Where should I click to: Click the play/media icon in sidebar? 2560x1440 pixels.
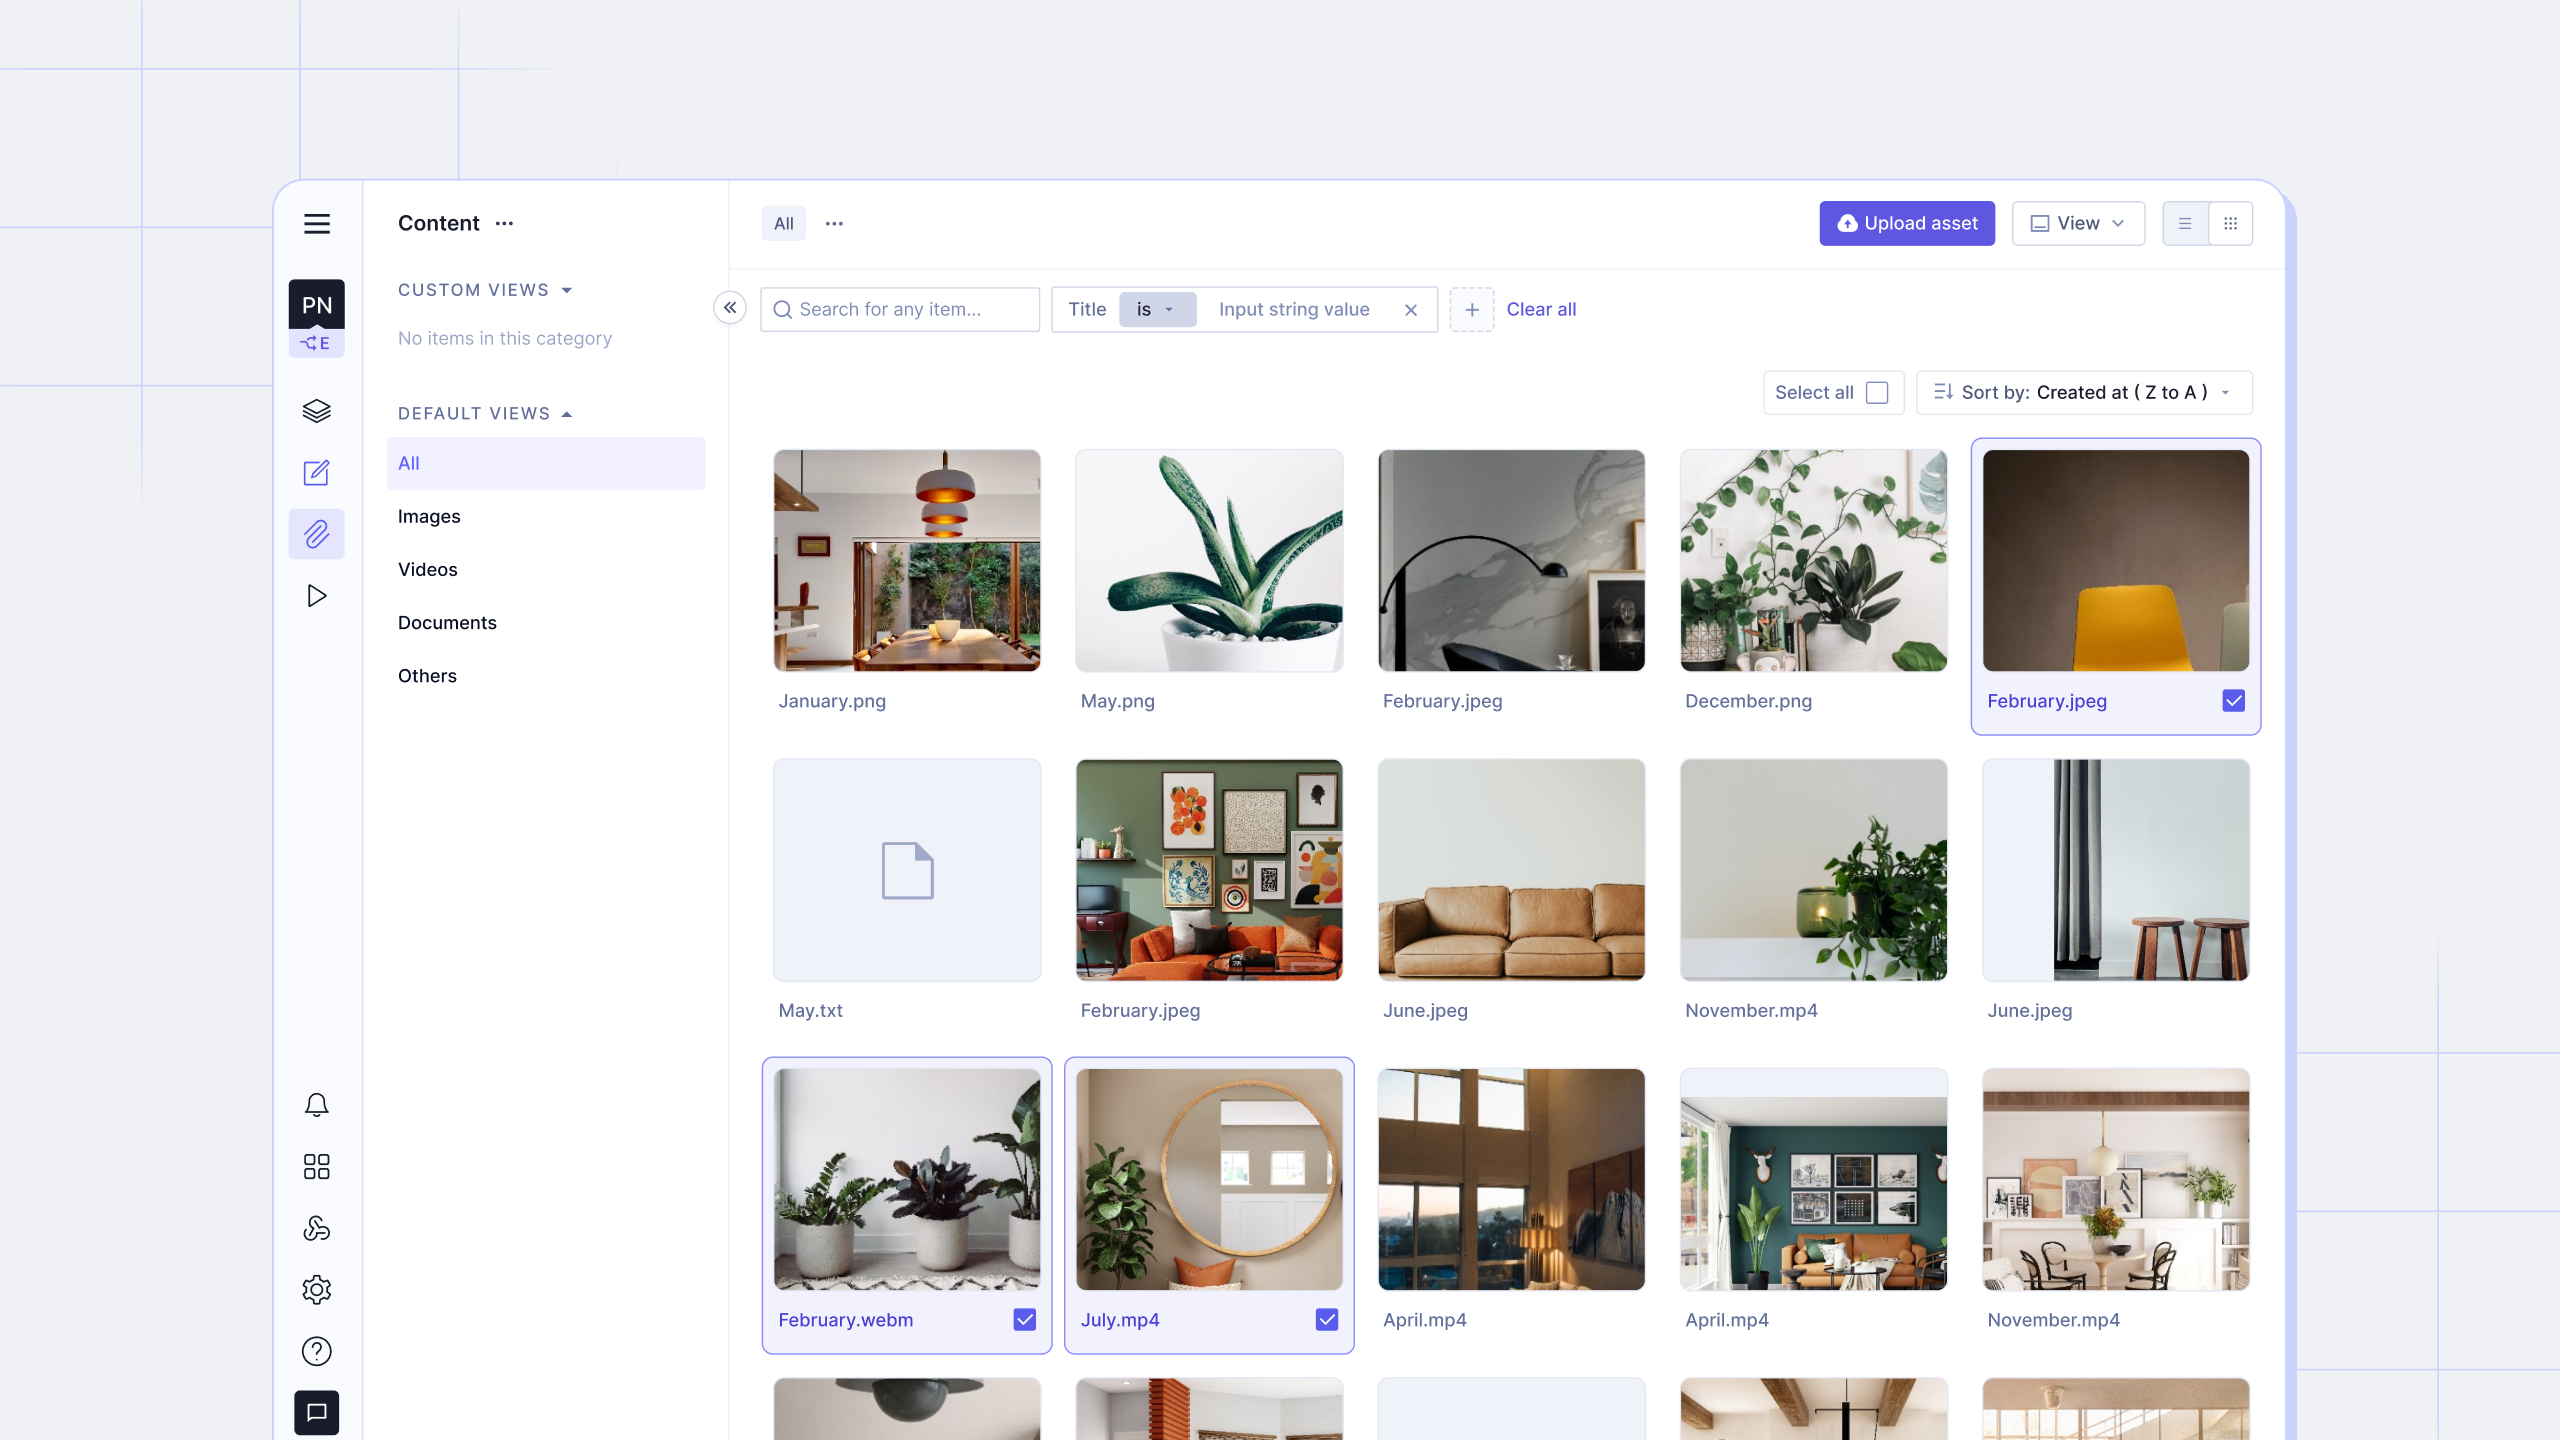click(316, 594)
